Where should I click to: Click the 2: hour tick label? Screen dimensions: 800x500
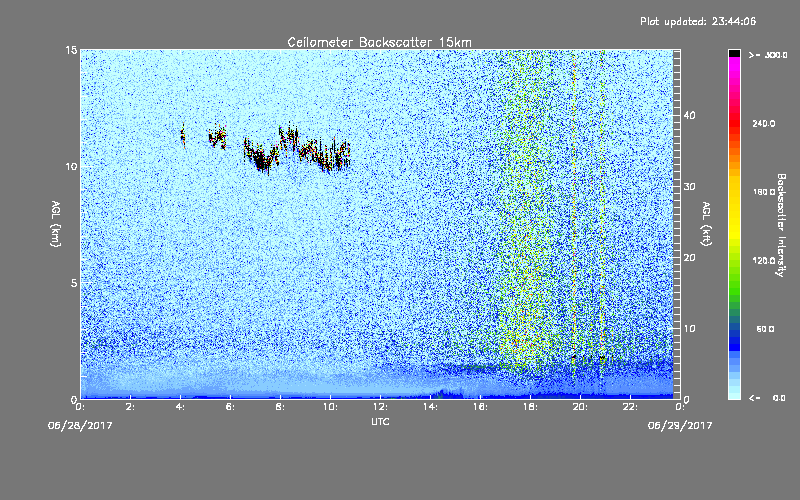(130, 407)
